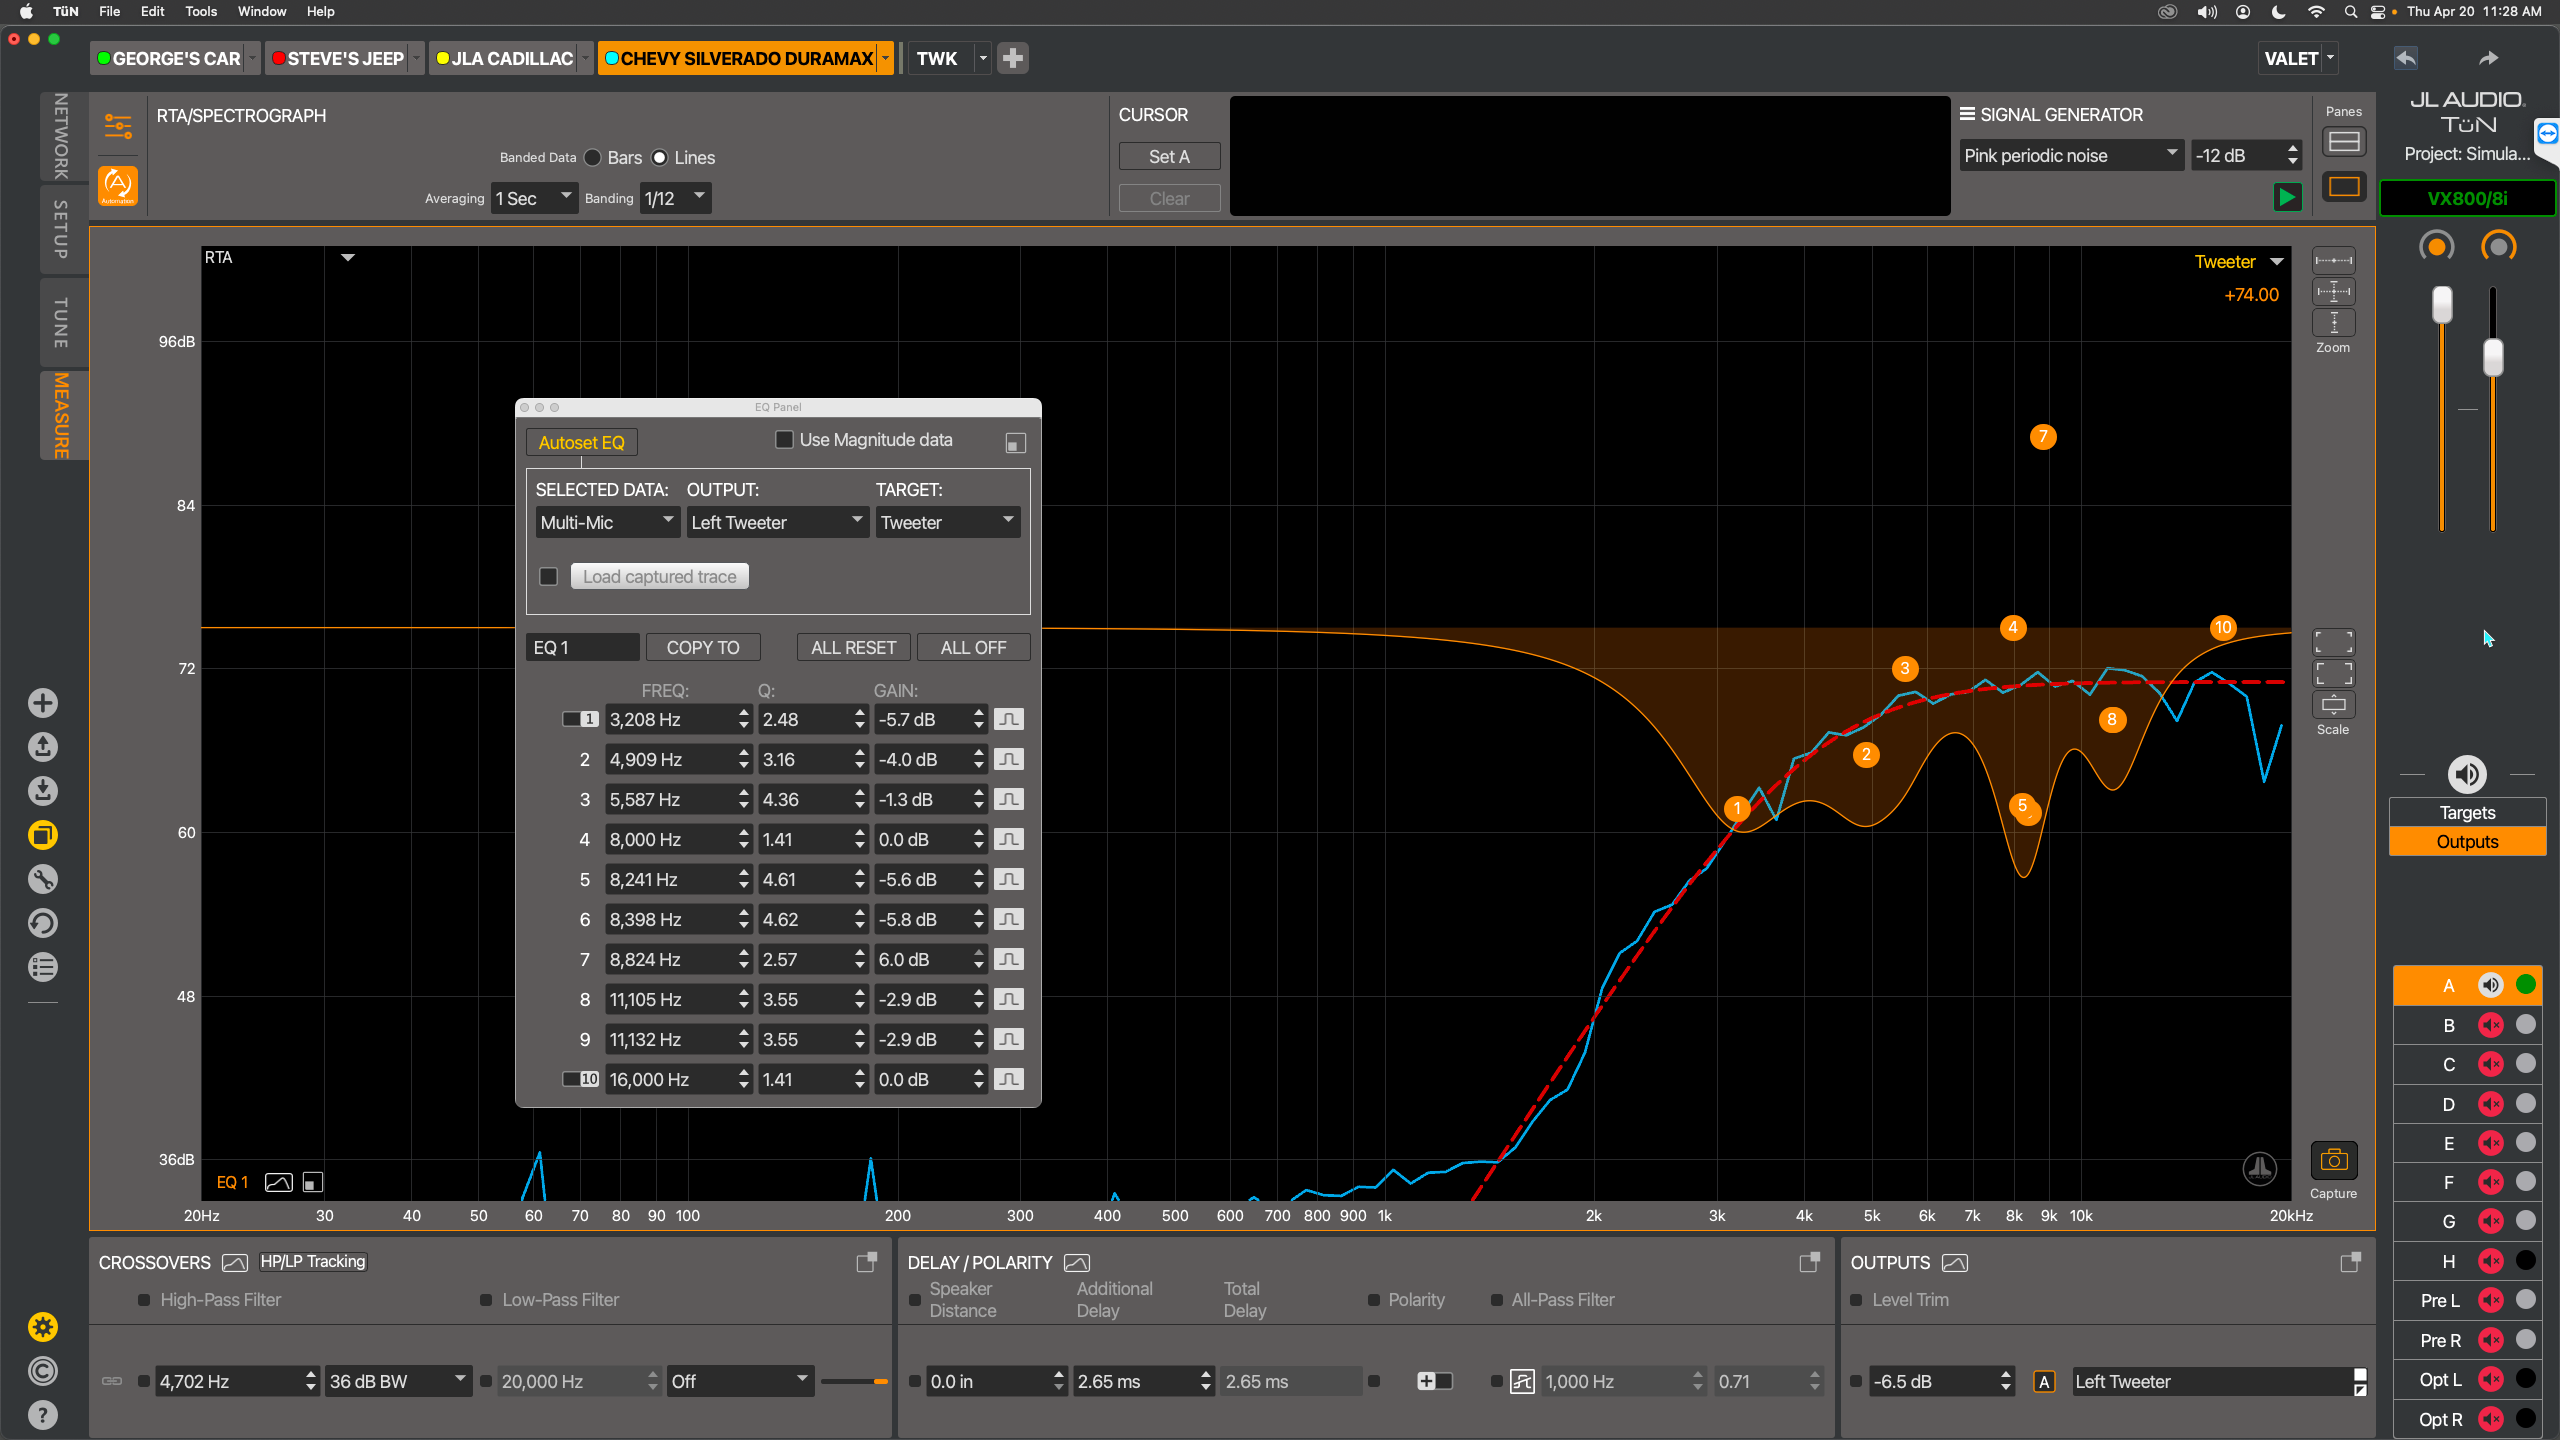This screenshot has width=2560, height=1440.
Task: Check the Load captured trace checkbox
Action: 548,576
